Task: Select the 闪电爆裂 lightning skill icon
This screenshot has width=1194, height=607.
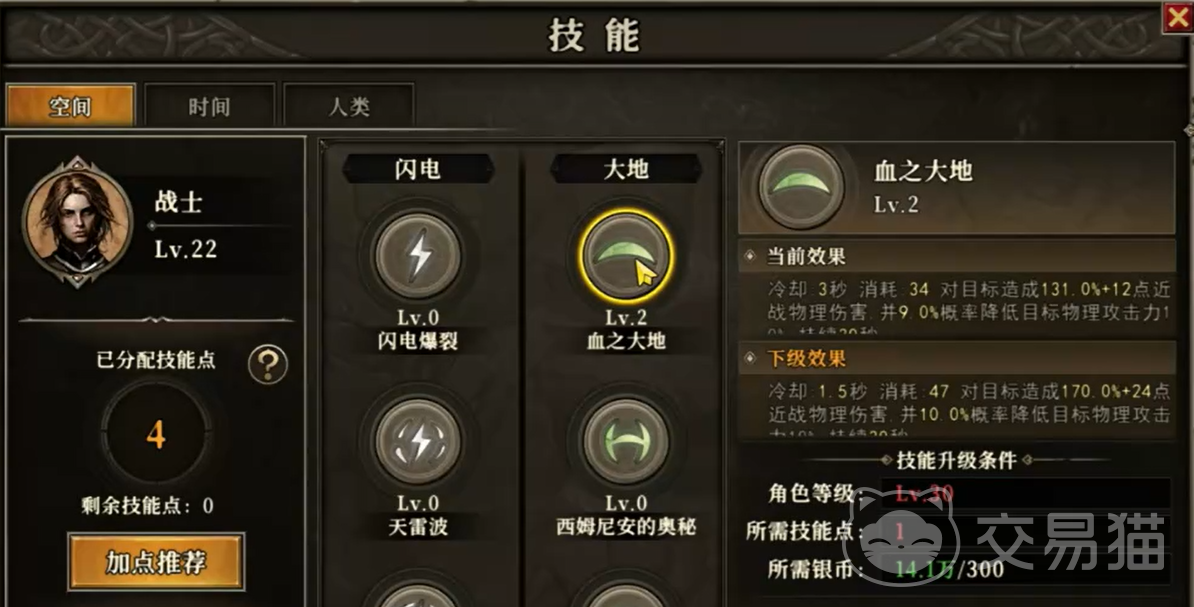Action: [x=418, y=256]
